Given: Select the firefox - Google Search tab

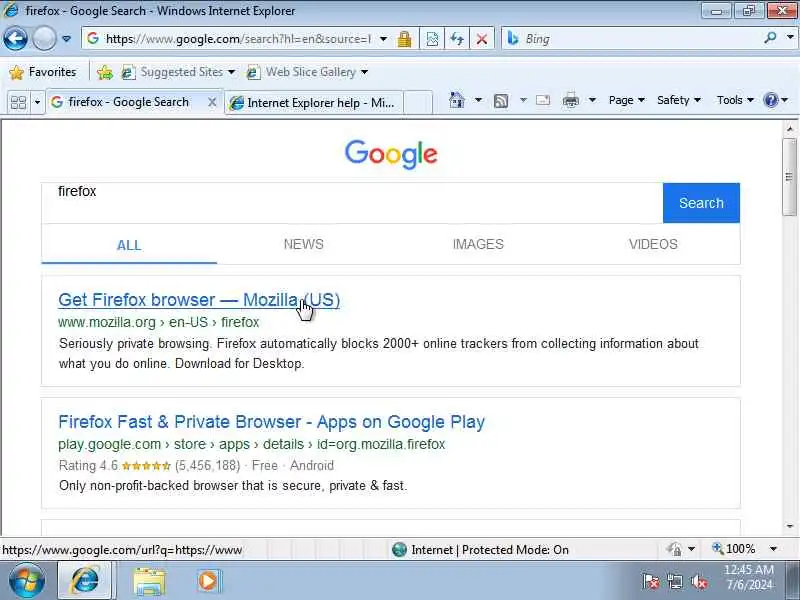Looking at the screenshot, I should point(128,102).
